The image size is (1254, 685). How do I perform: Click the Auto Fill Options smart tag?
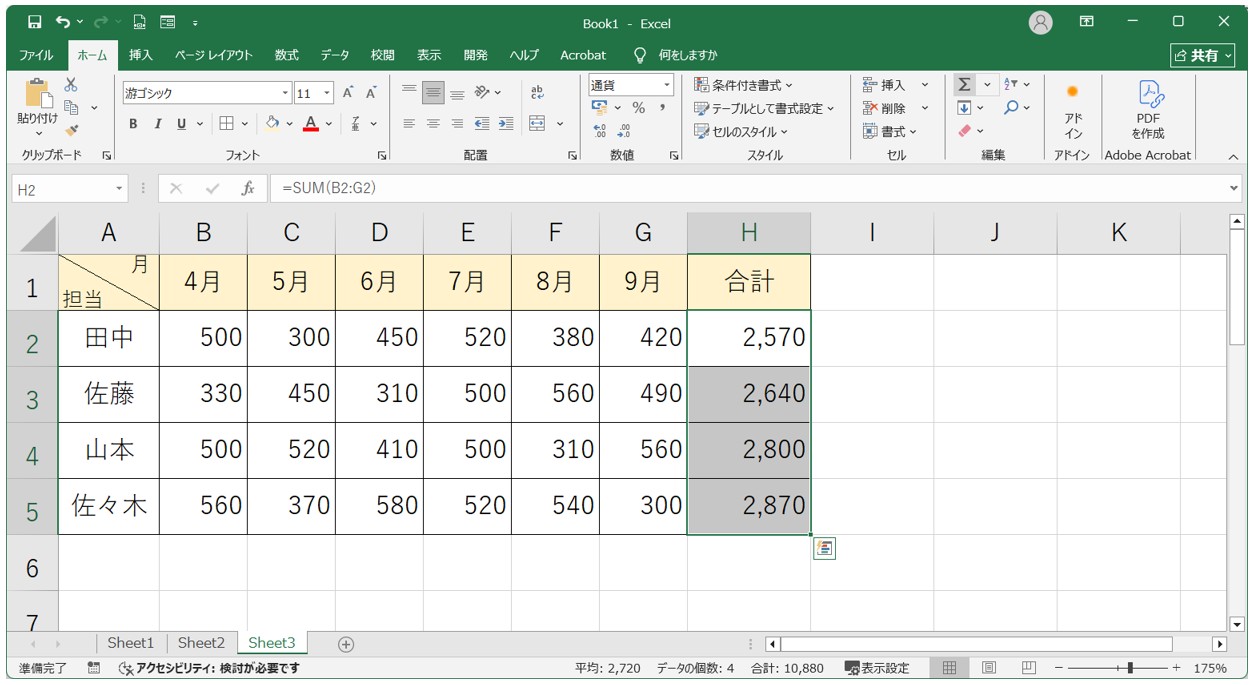(x=824, y=547)
